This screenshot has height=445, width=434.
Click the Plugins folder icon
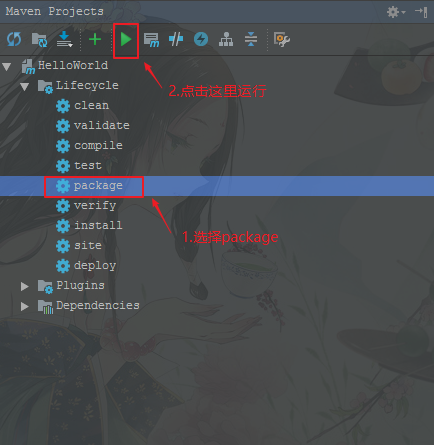tap(45, 287)
